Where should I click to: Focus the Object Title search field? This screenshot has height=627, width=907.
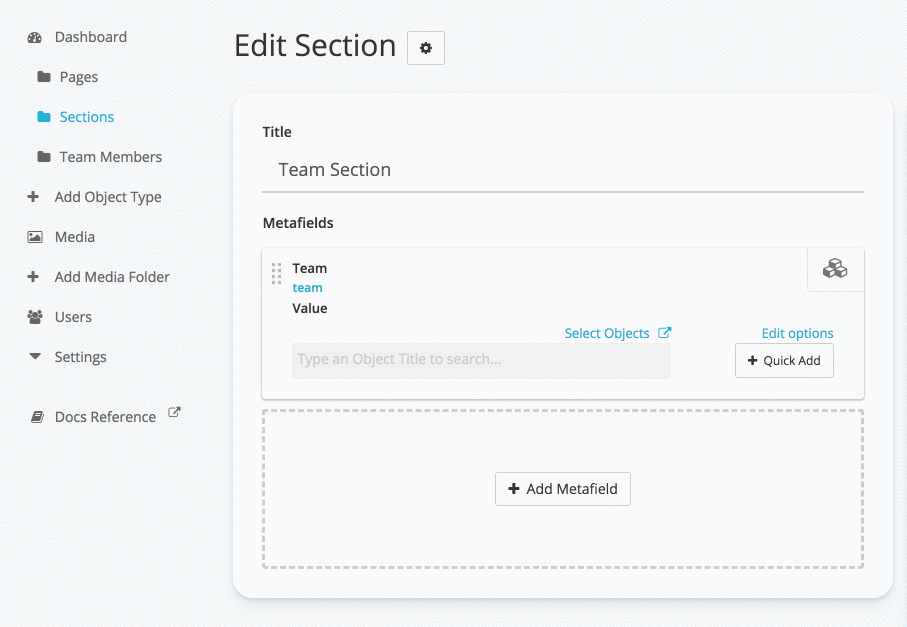point(481,360)
